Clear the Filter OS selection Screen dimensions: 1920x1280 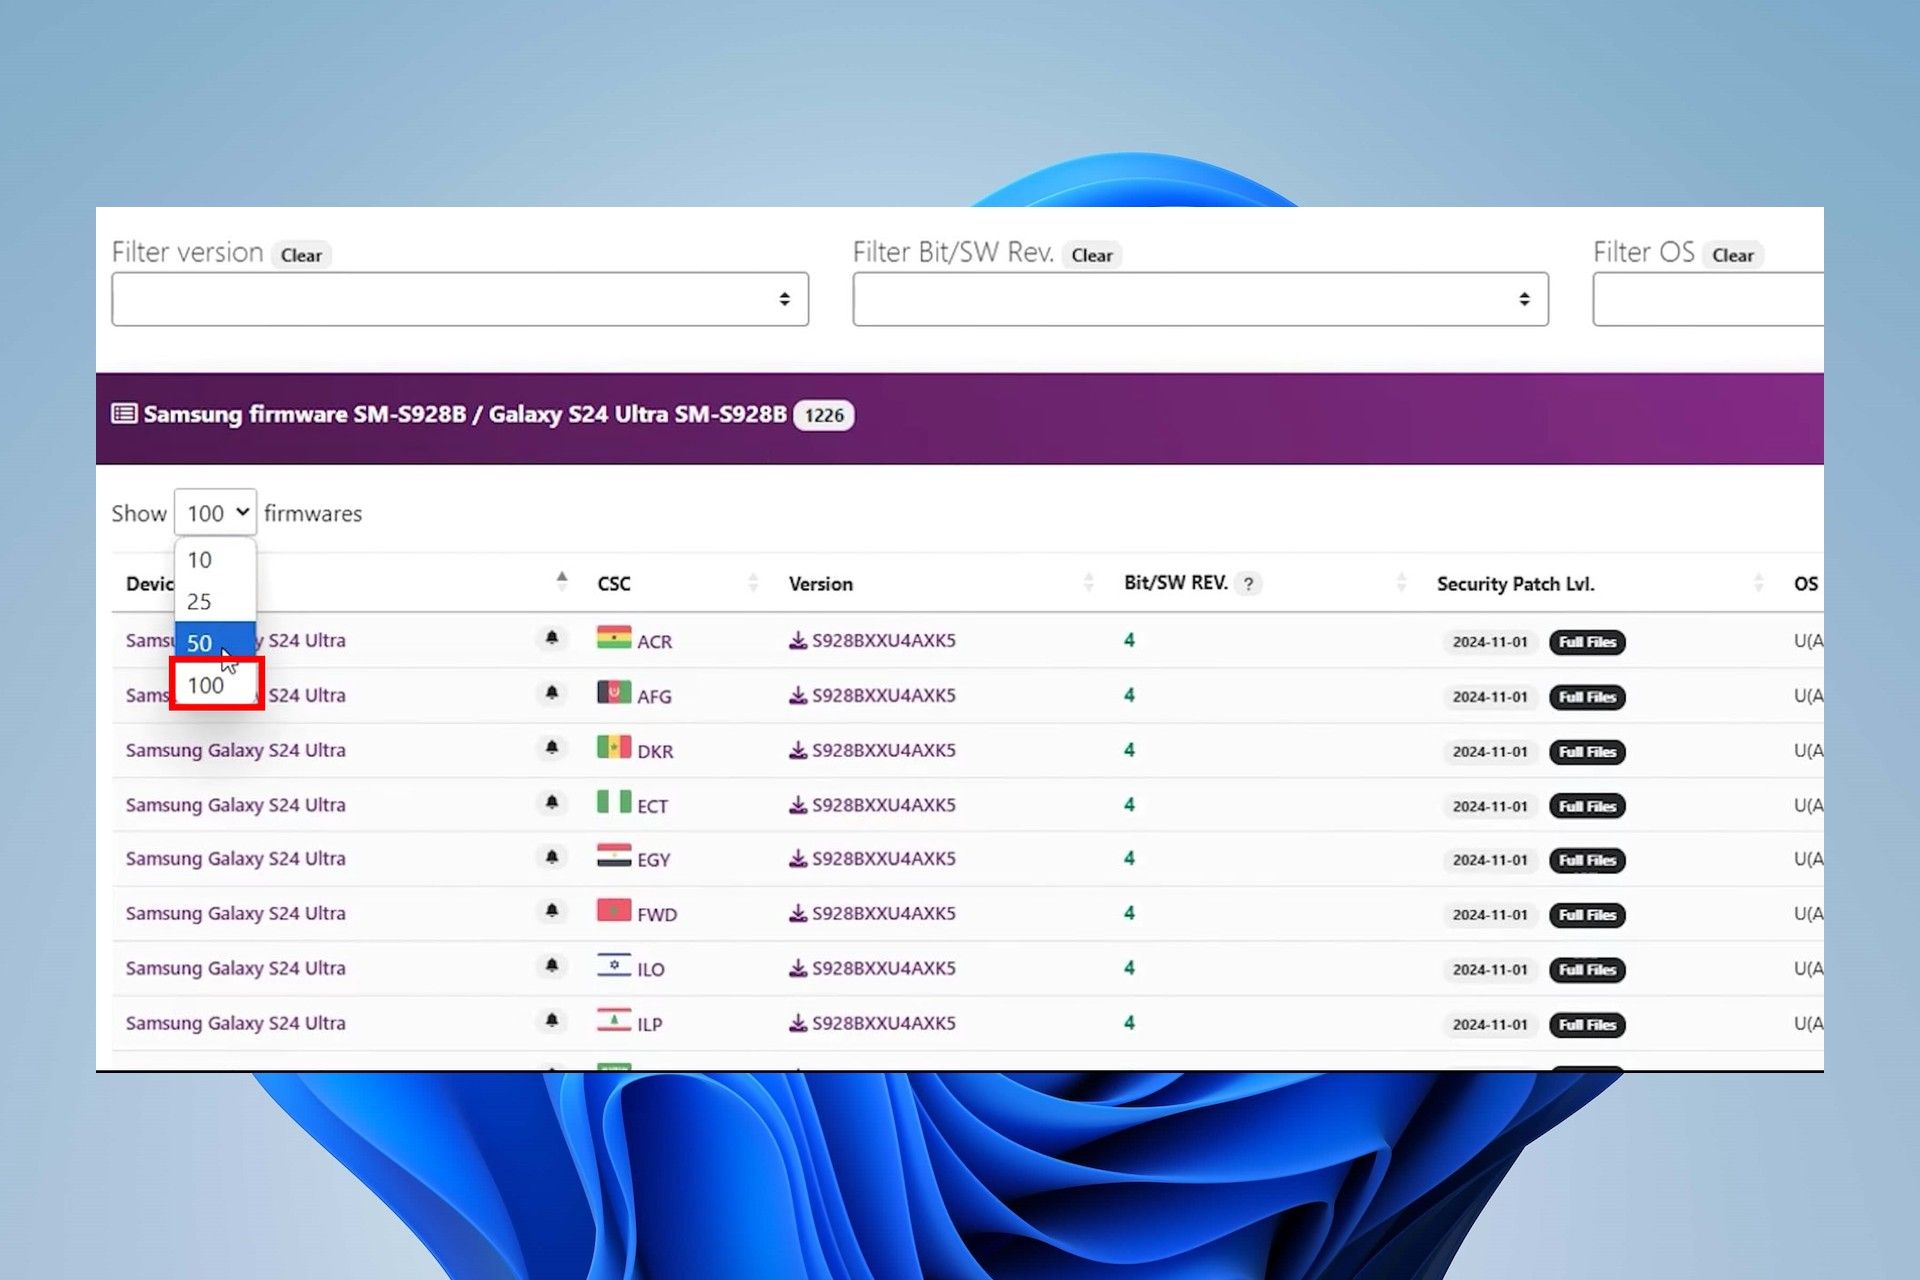click(x=1733, y=255)
